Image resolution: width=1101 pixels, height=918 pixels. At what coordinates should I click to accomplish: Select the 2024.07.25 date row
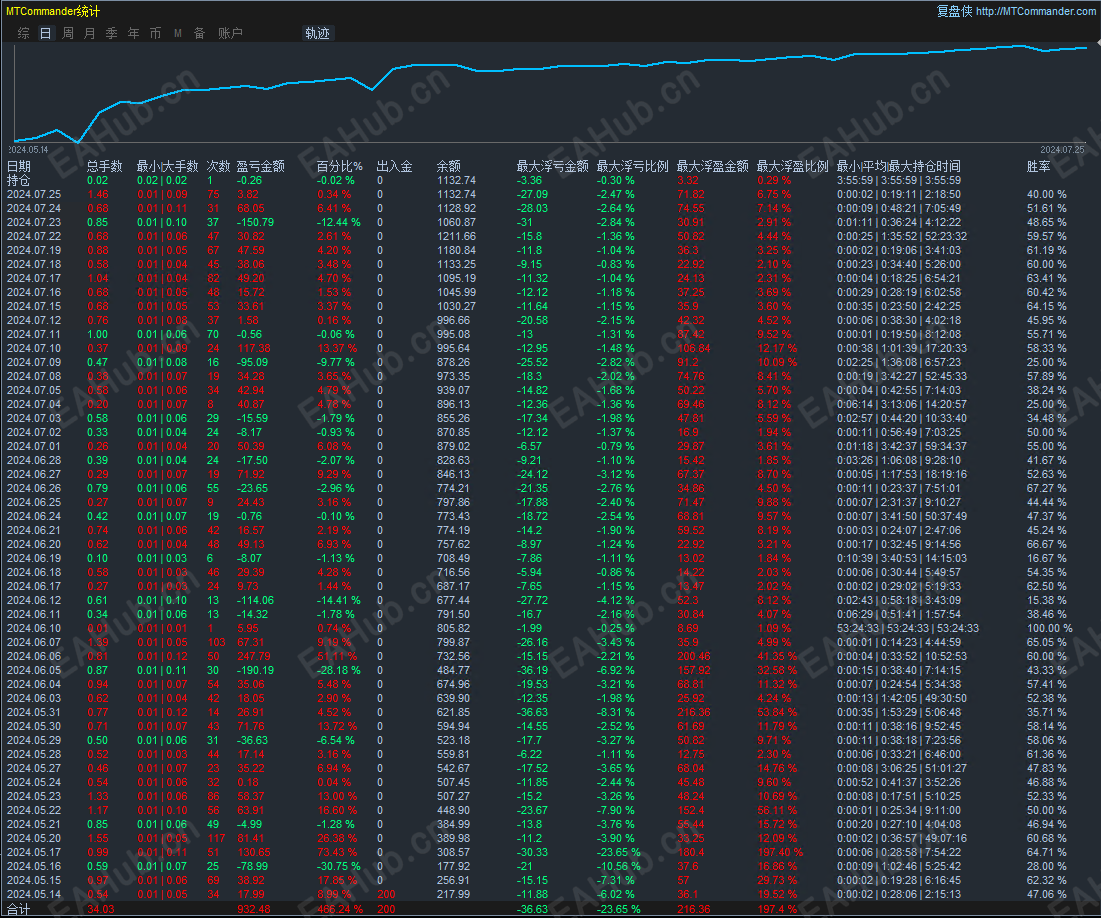tap(34, 195)
